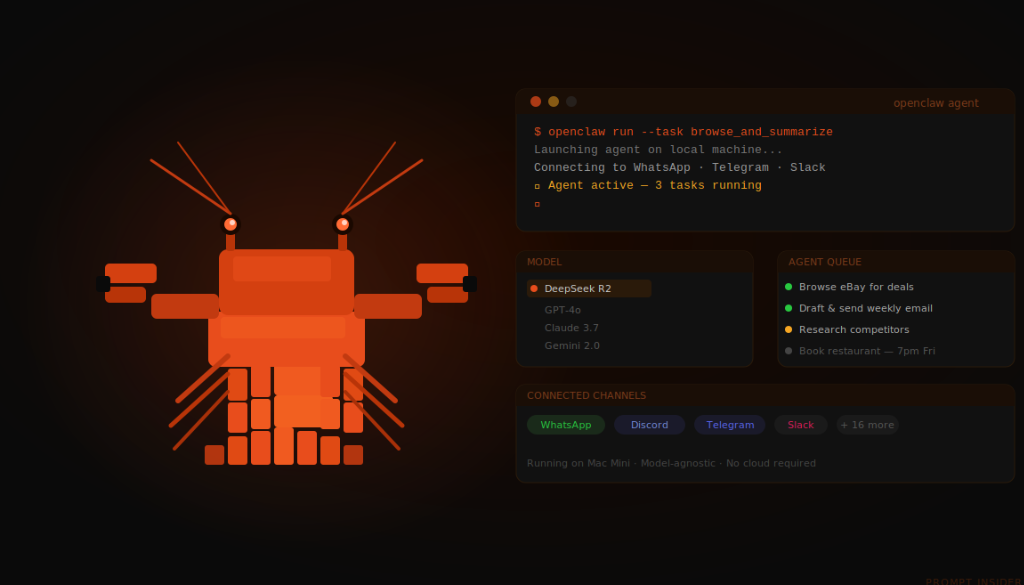Click the red close dot in terminal window

tap(536, 101)
